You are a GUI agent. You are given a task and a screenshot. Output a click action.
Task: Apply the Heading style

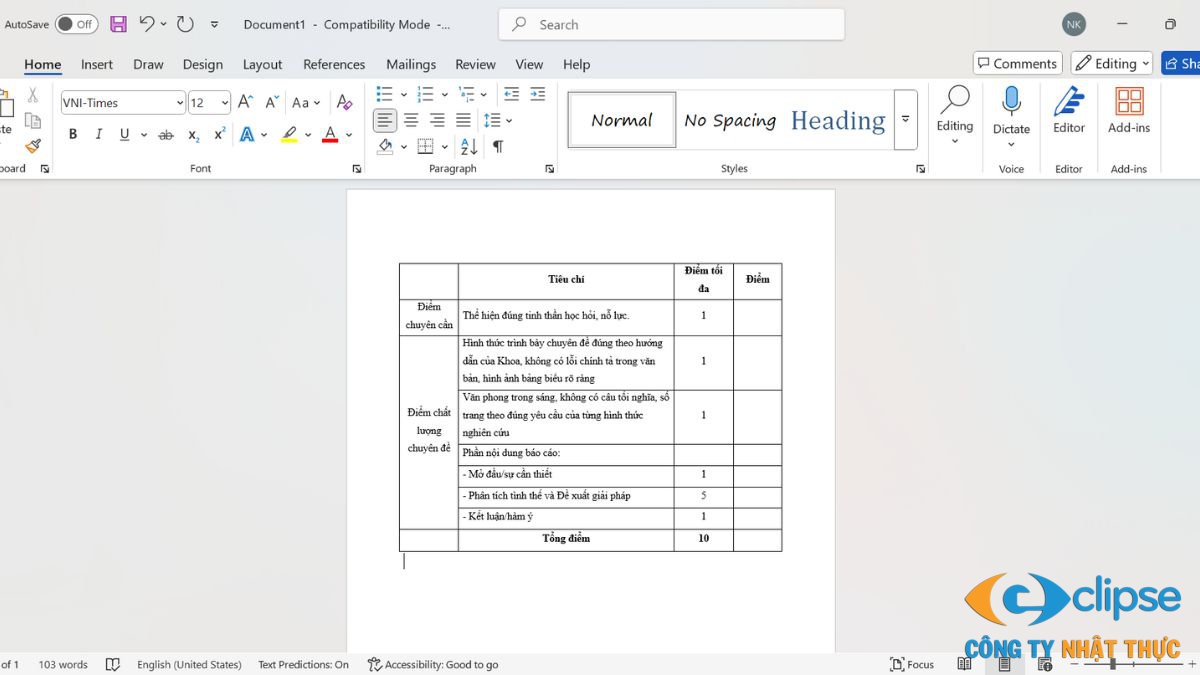[837, 120]
